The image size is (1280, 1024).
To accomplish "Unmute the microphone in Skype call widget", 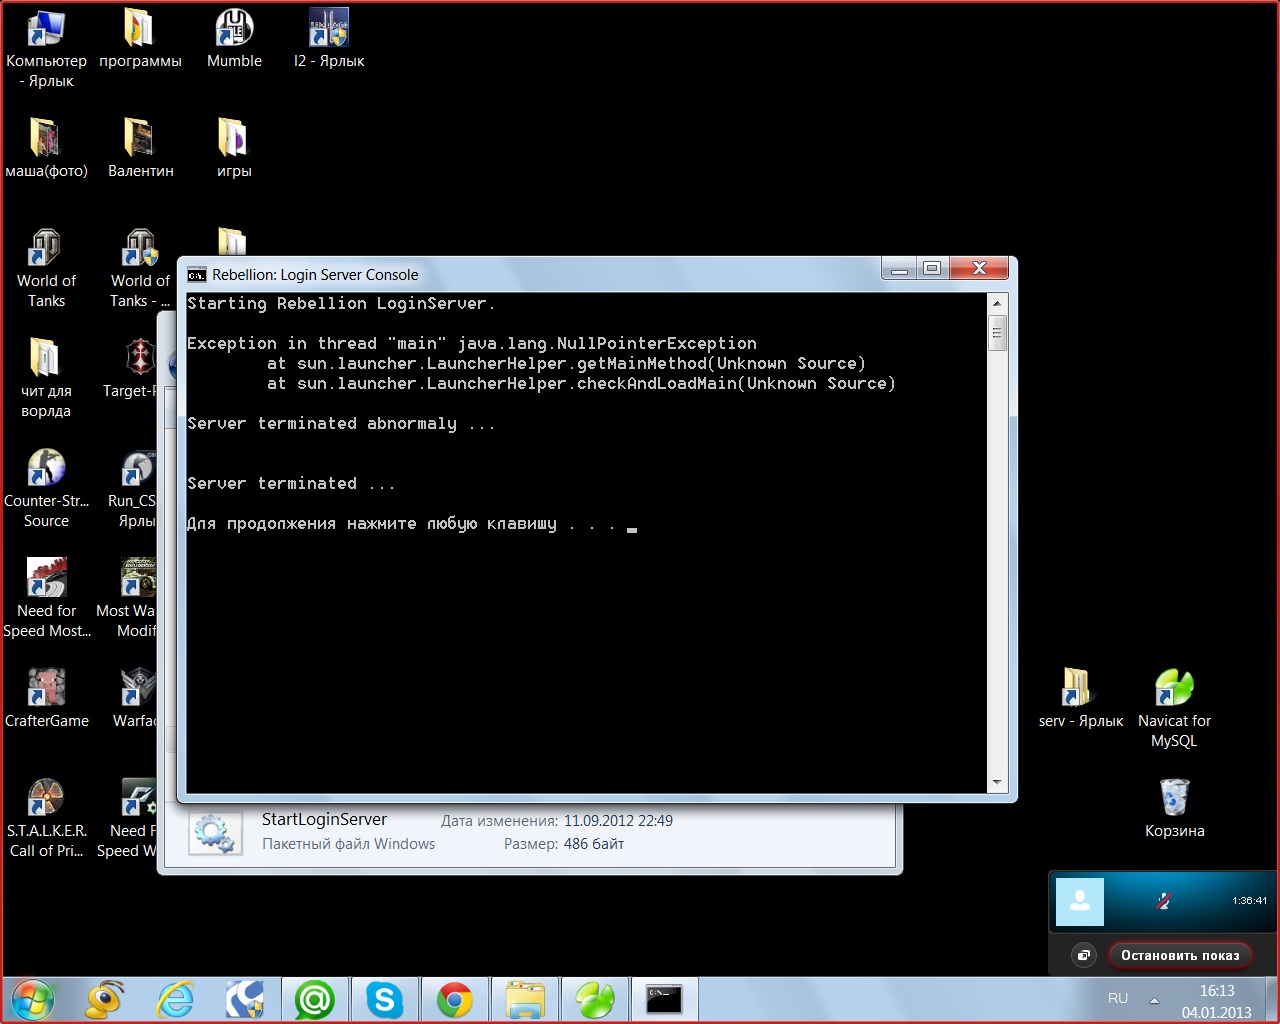I will click(x=1163, y=901).
